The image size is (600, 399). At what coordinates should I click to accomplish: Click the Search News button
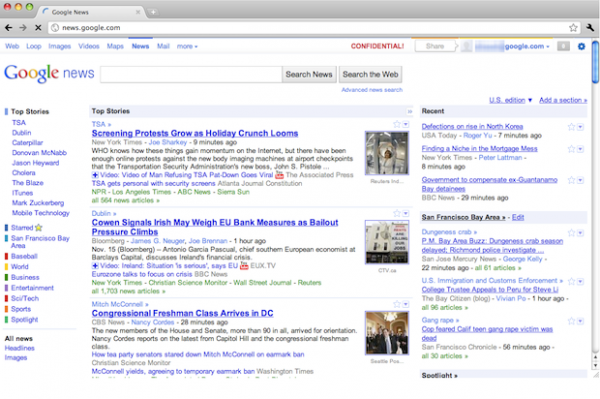pyautogui.click(x=309, y=74)
